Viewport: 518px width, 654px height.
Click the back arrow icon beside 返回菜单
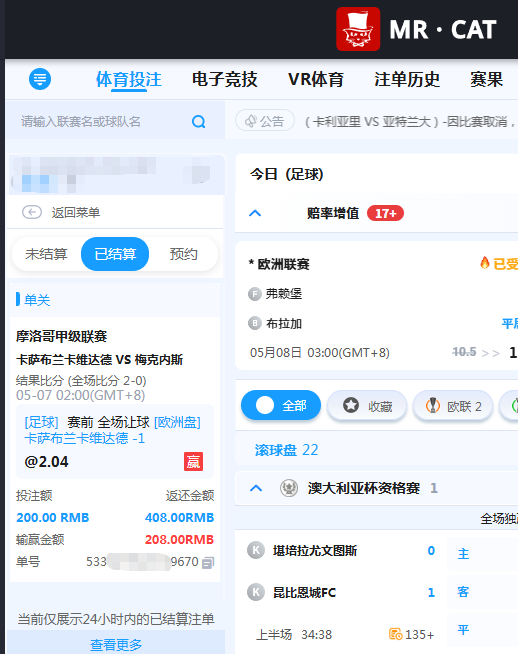(x=32, y=212)
